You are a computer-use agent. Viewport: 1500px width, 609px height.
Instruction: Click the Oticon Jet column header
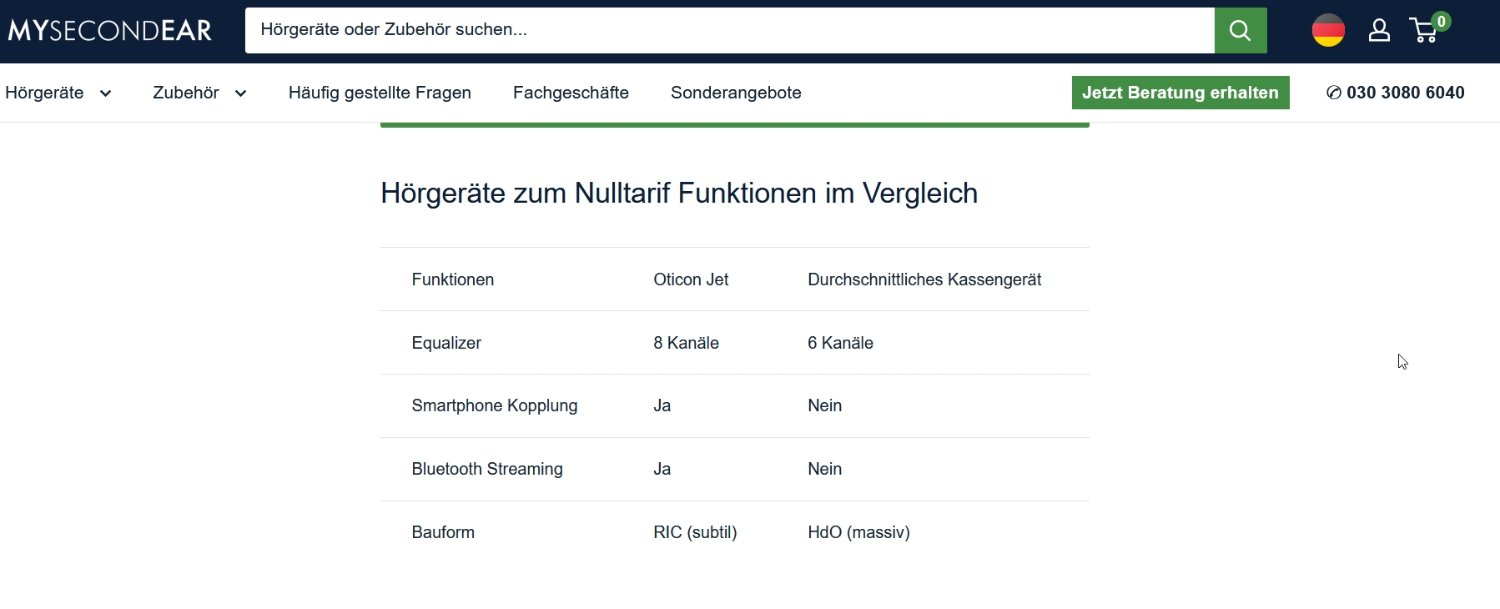pyautogui.click(x=691, y=280)
